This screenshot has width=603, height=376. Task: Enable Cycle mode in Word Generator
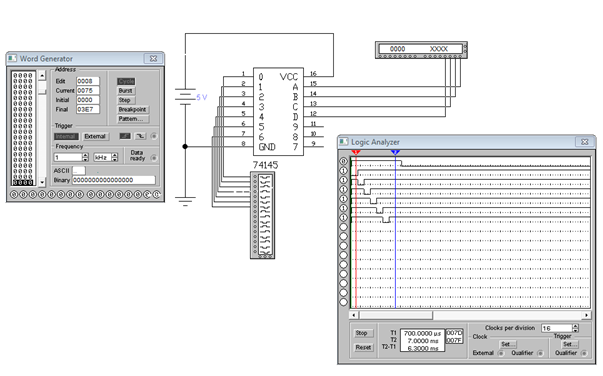(126, 81)
